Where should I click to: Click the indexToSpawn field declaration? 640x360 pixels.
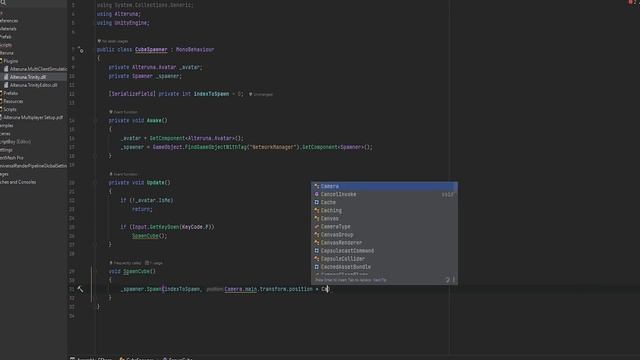[211, 94]
